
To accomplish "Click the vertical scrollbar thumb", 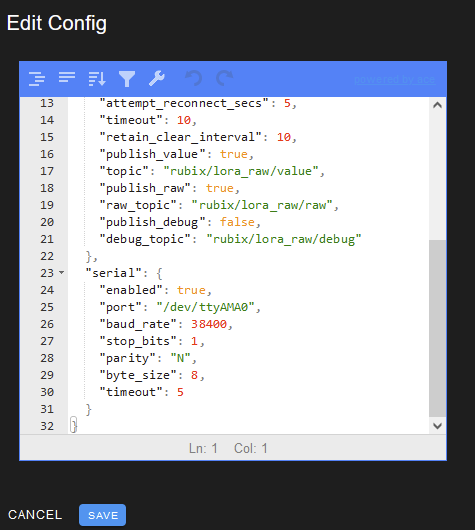I will pyautogui.click(x=437, y=329).
